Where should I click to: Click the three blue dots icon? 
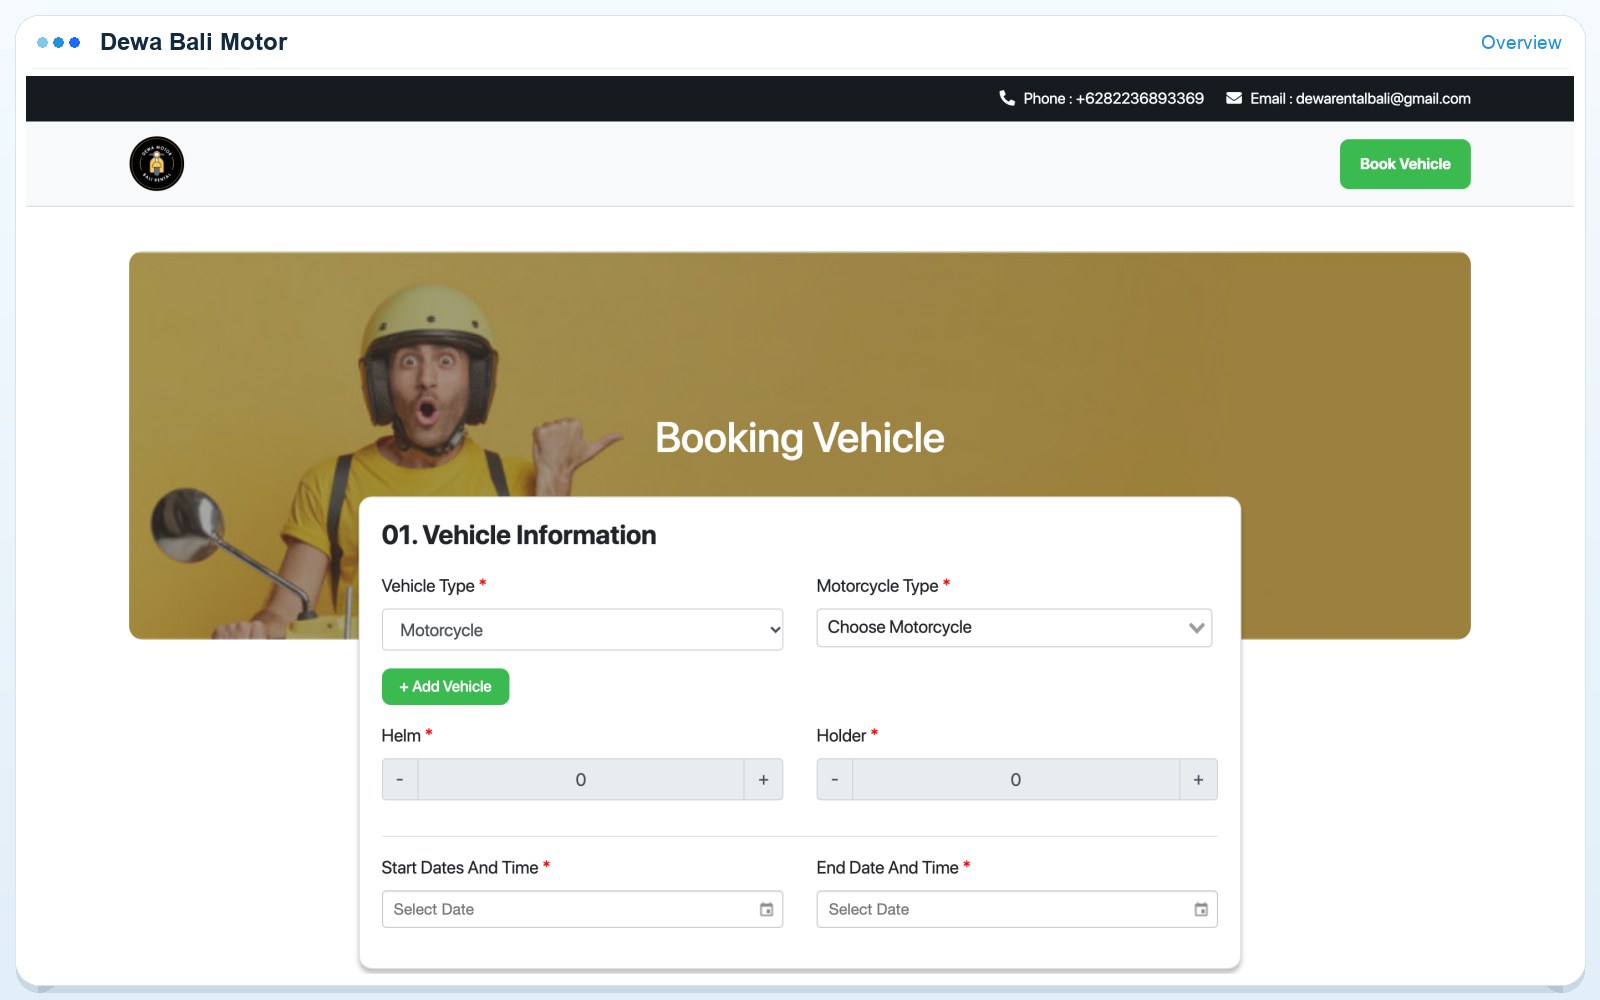58,42
